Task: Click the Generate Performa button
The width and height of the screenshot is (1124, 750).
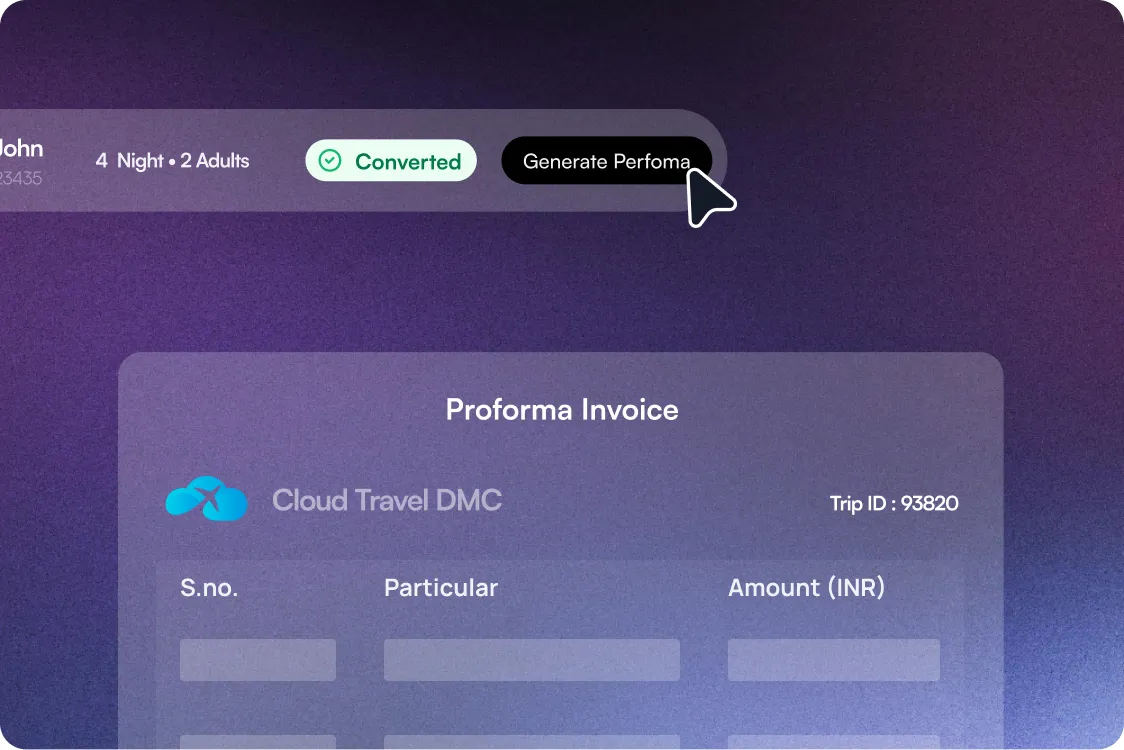Action: (606, 161)
